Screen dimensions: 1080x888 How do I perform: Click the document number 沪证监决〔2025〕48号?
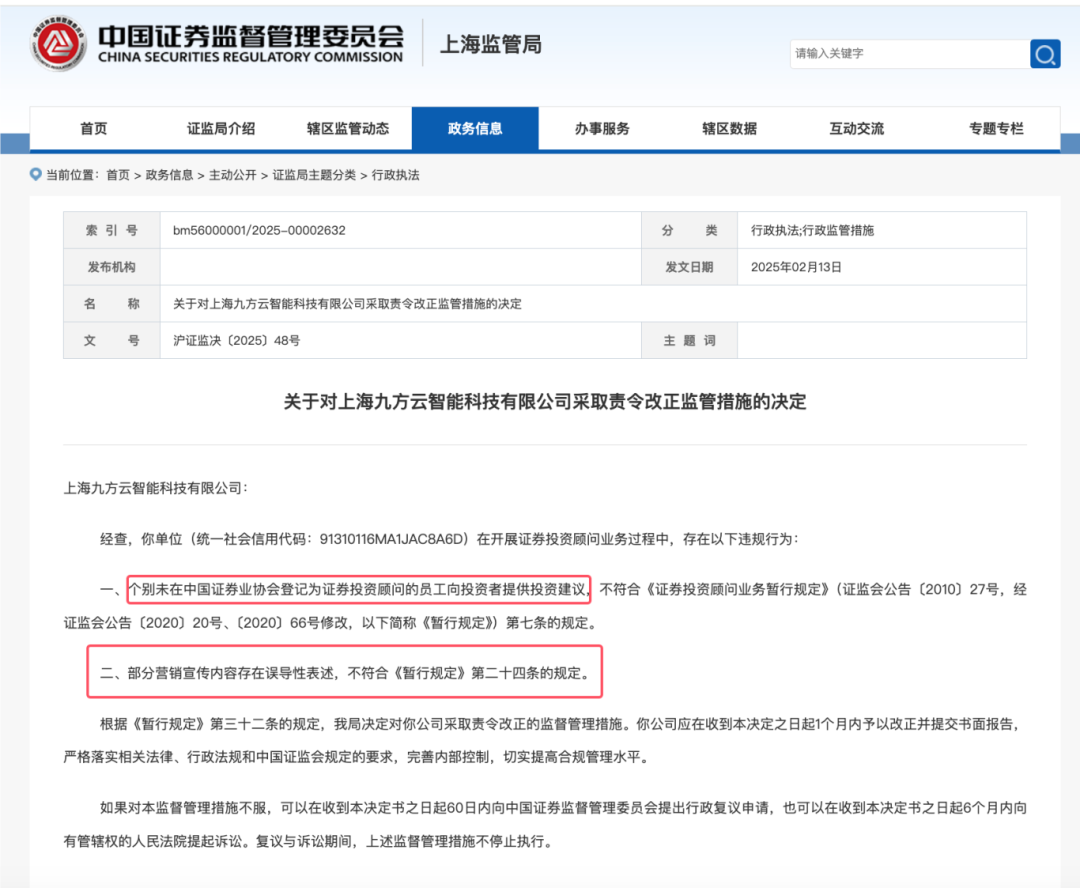click(236, 340)
